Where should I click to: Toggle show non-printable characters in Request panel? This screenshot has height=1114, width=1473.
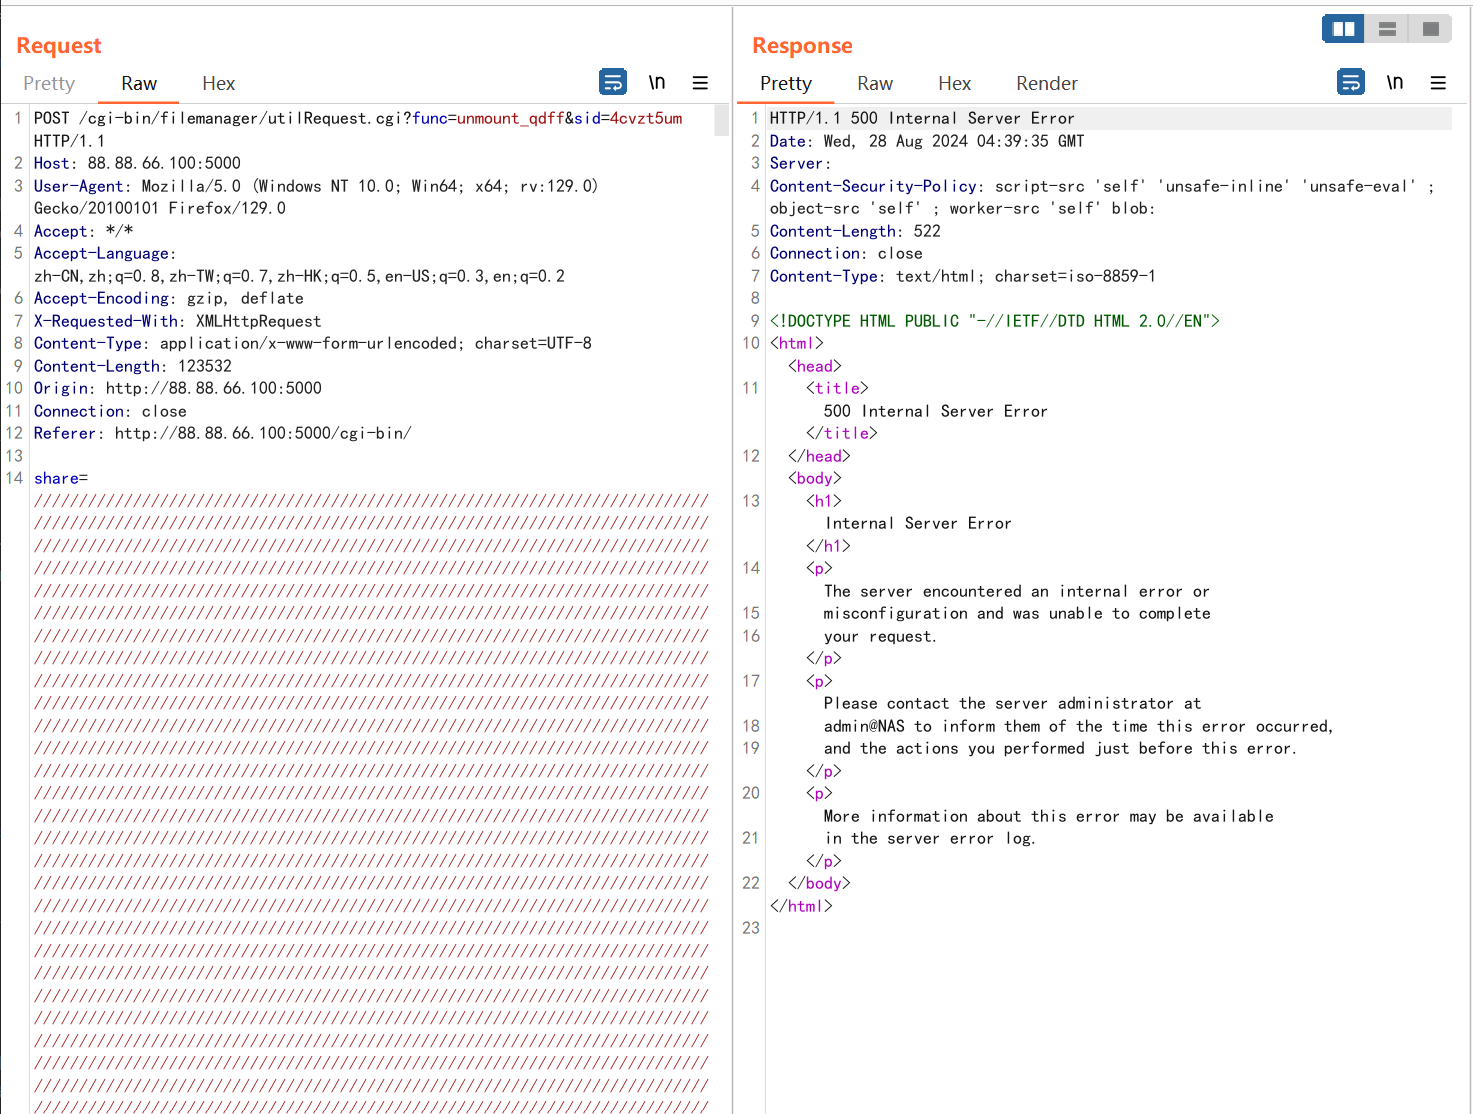pos(657,82)
